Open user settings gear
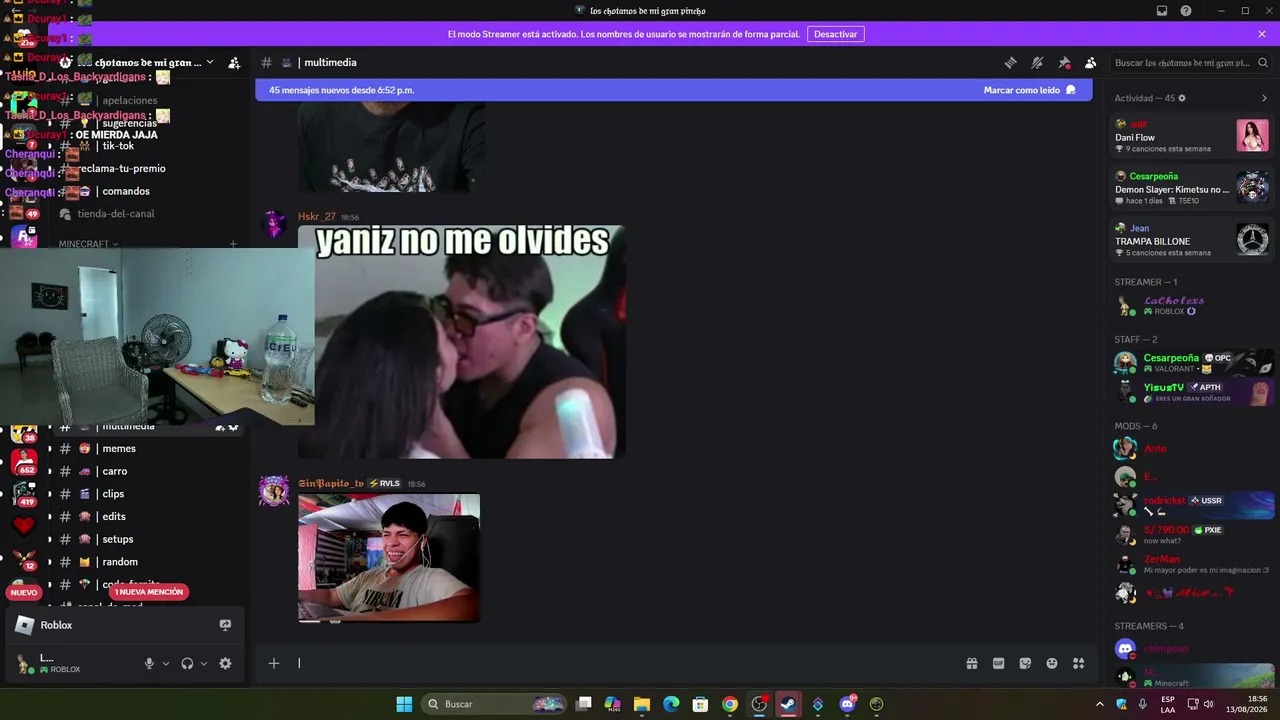 coord(225,663)
